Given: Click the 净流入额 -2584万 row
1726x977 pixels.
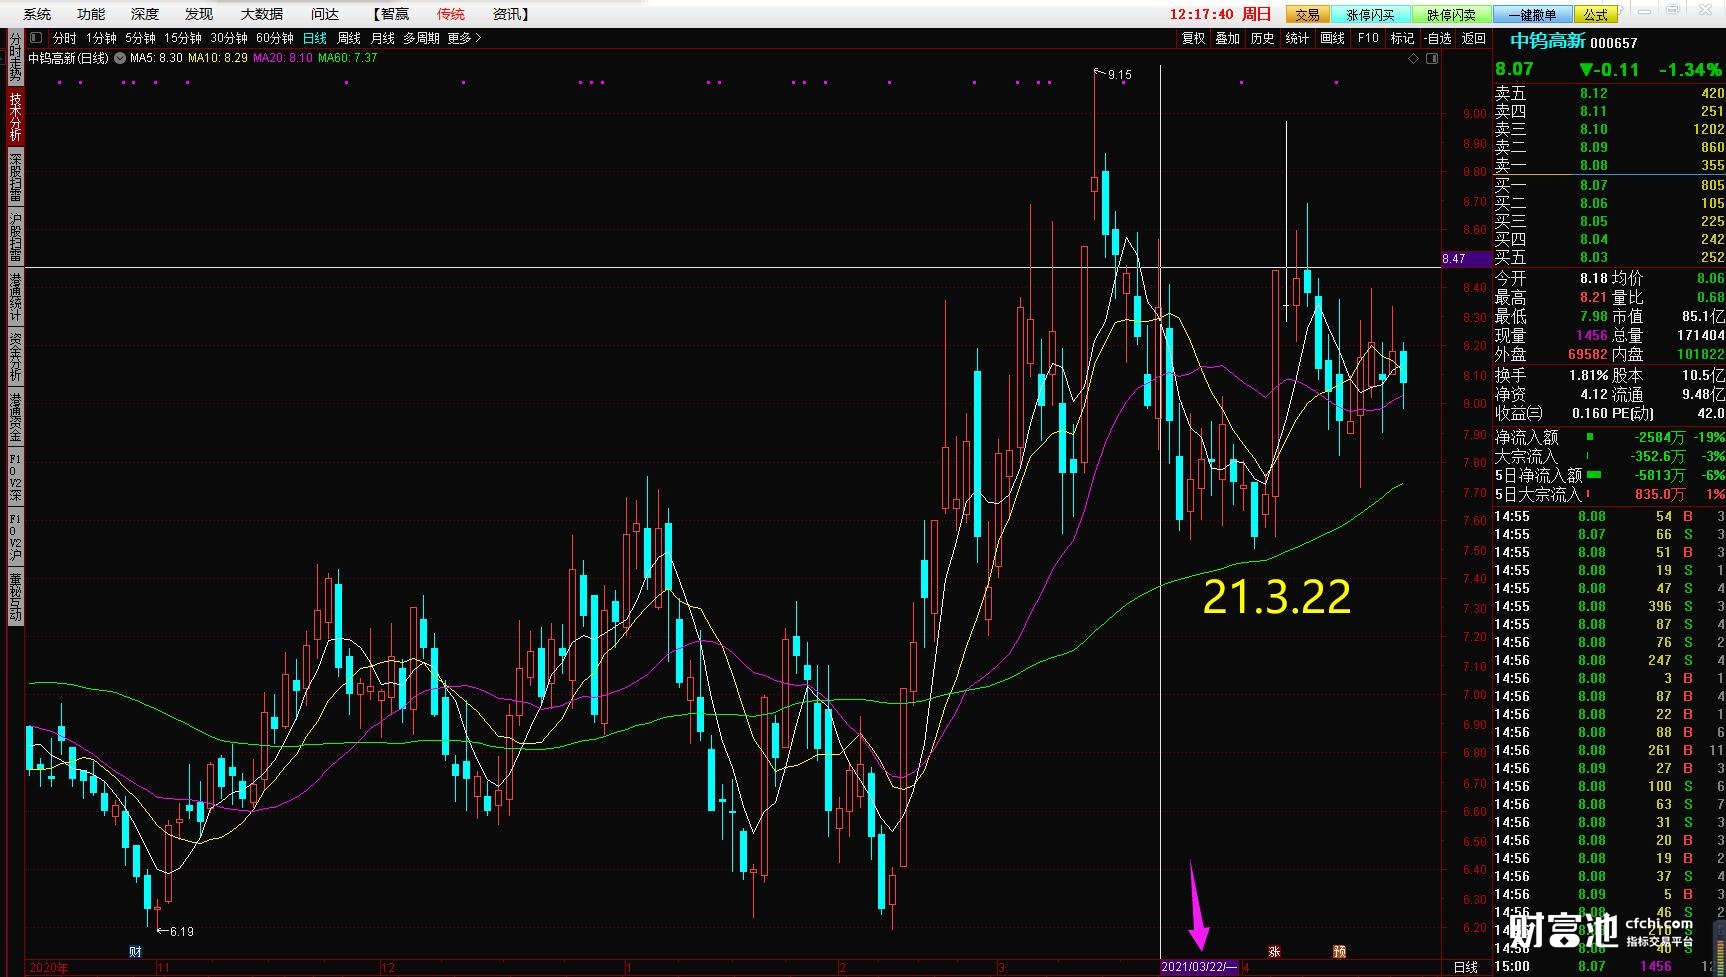Looking at the screenshot, I should pyautogui.click(x=1609, y=437).
